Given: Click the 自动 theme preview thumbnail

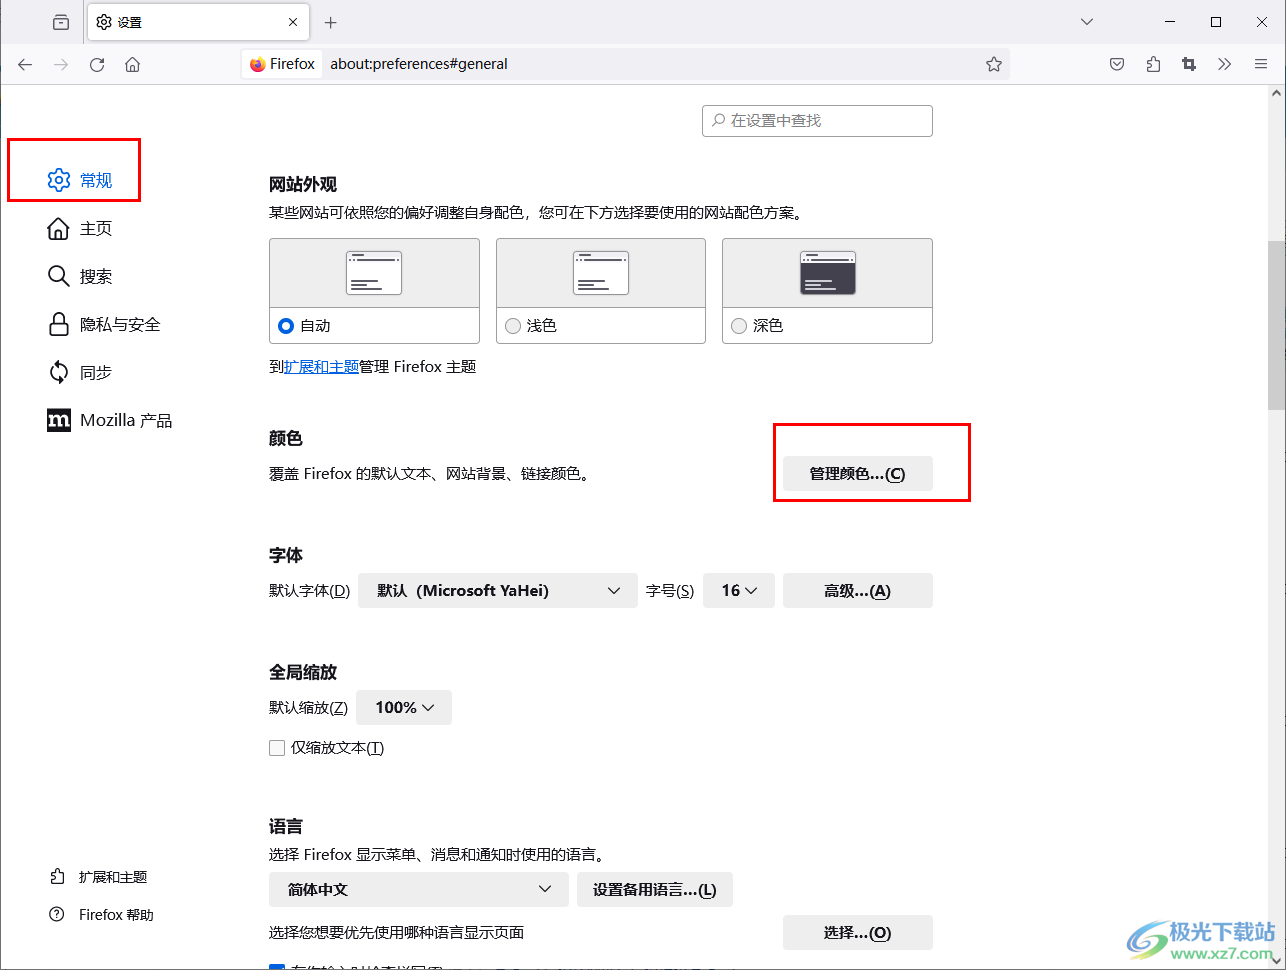Looking at the screenshot, I should (374, 273).
